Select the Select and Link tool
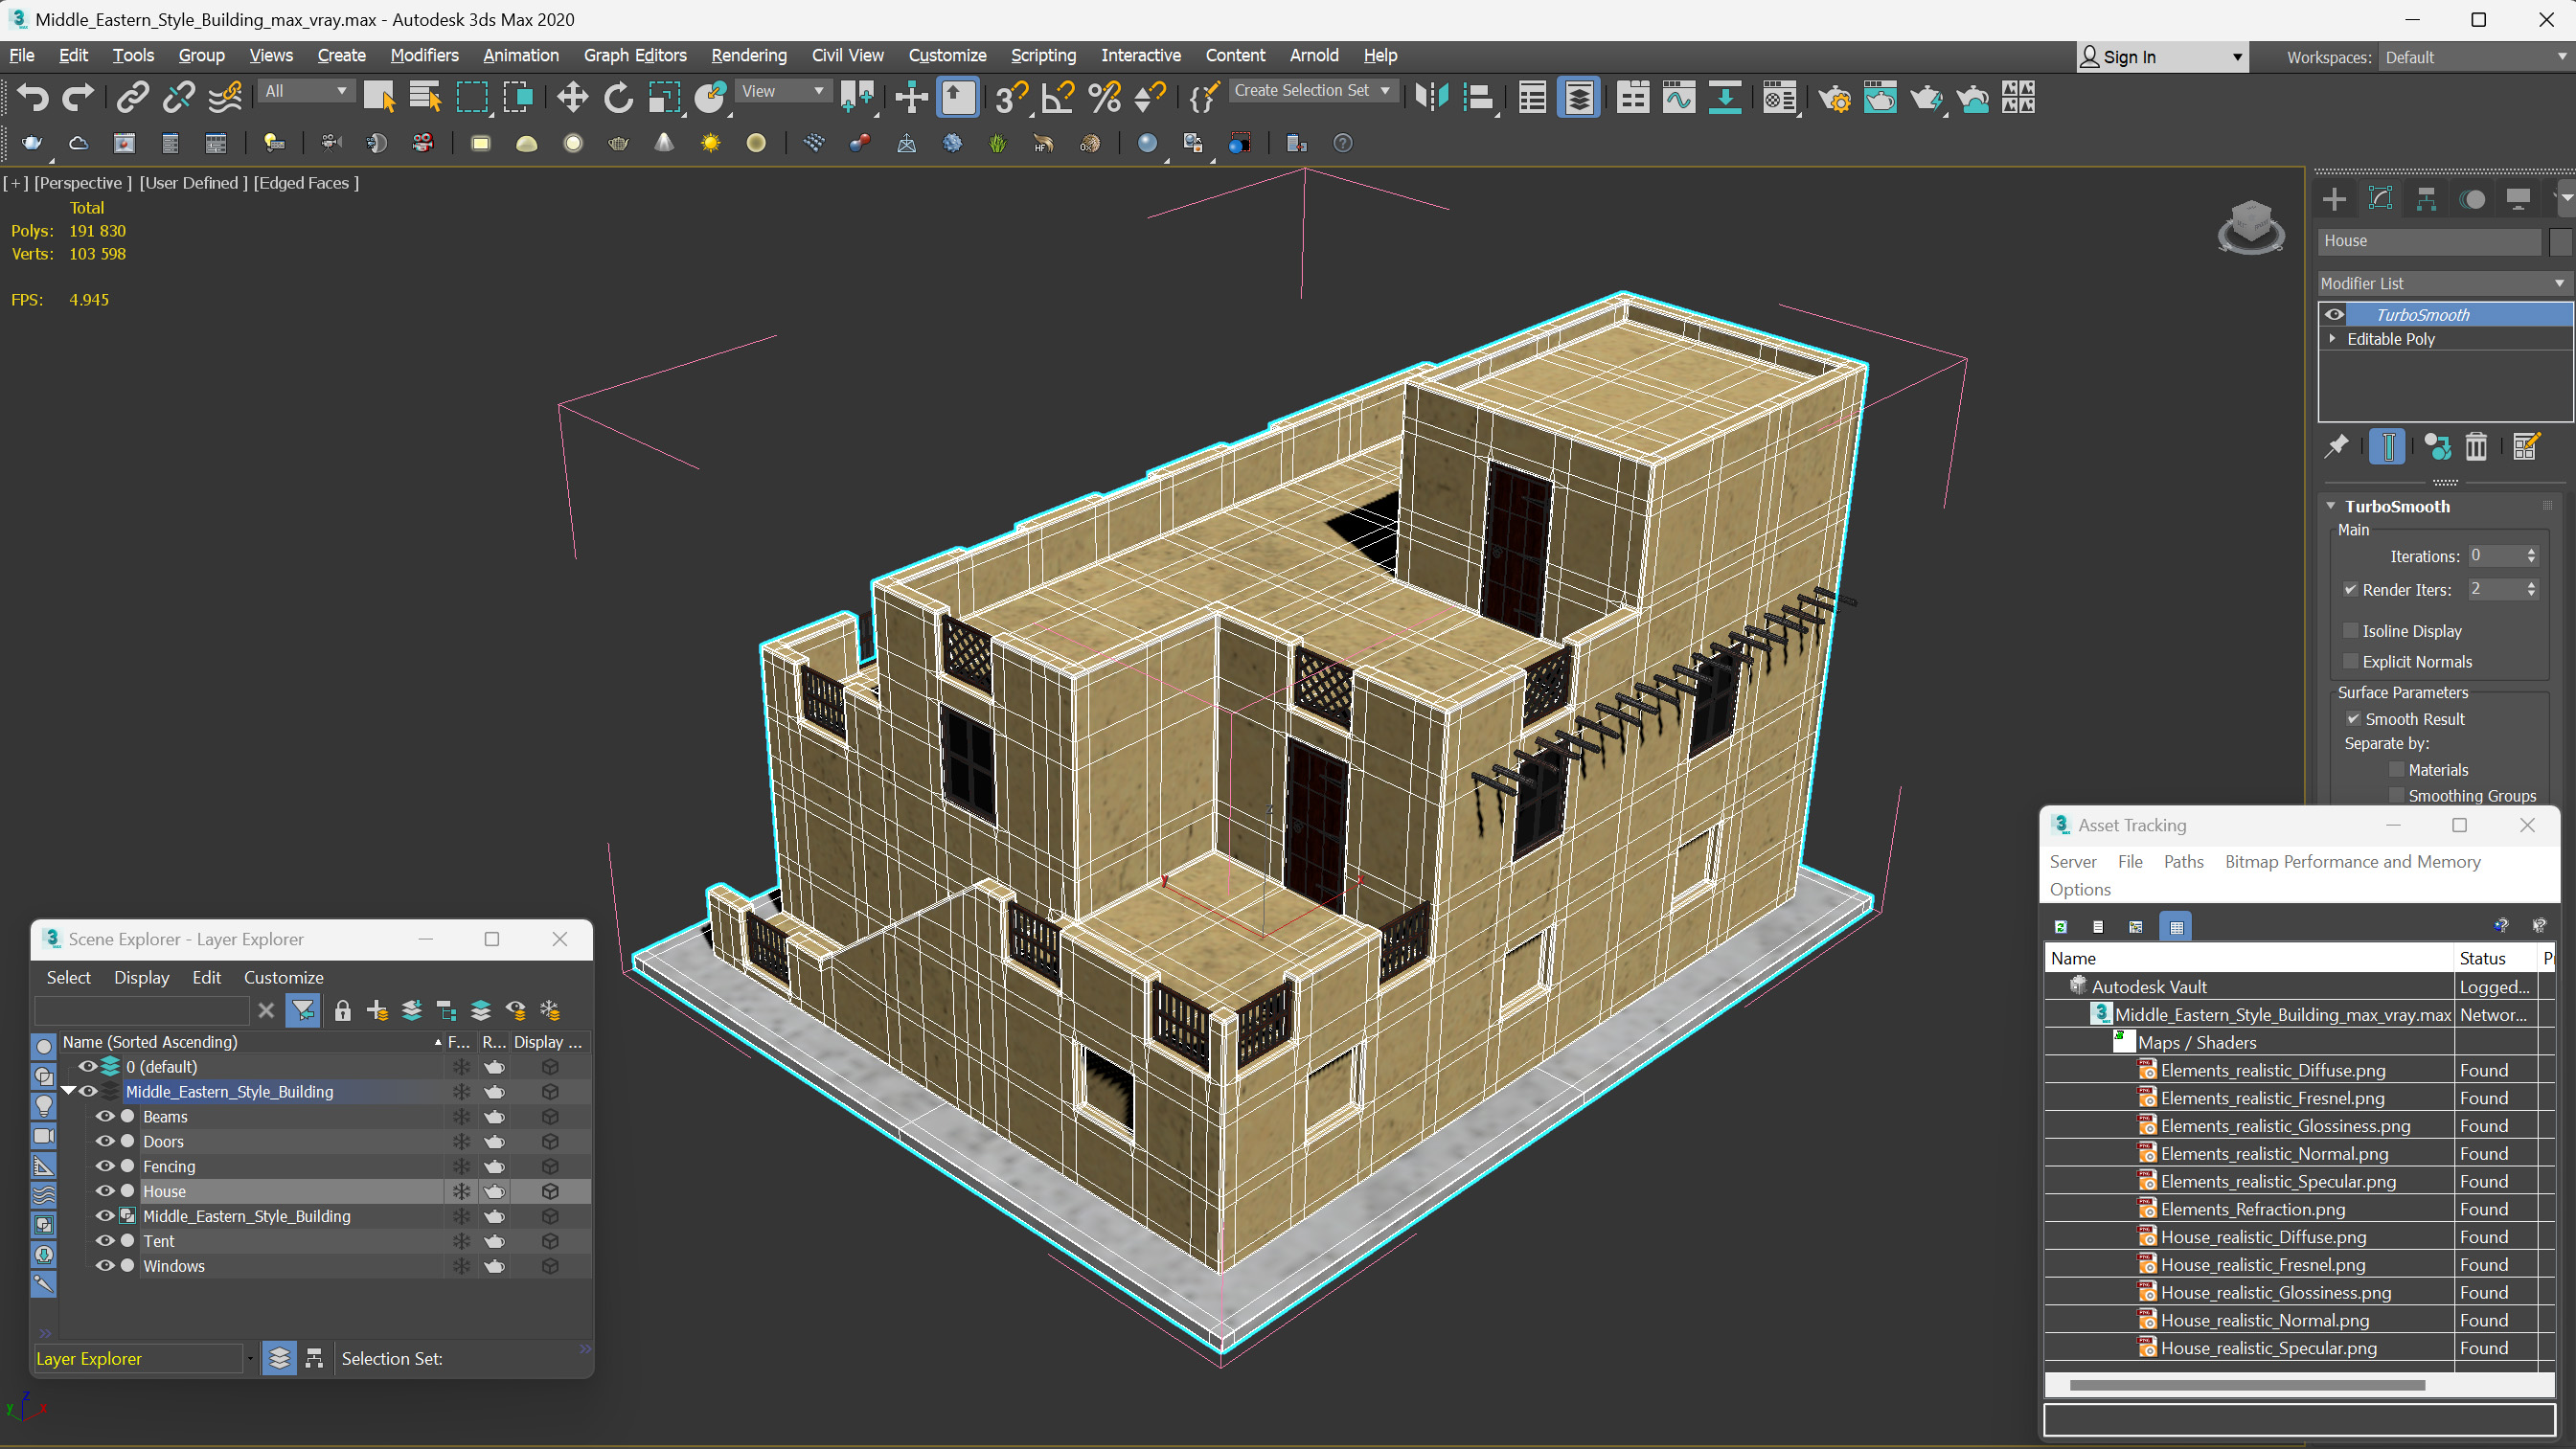Image resolution: width=2576 pixels, height=1449 pixels. pos(132,98)
